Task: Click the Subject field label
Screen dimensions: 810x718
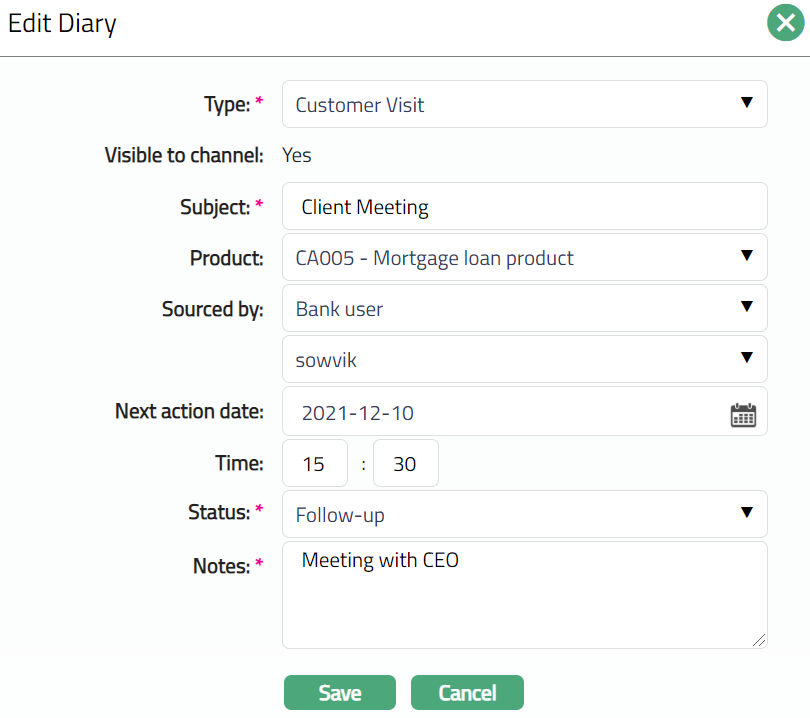Action: coord(213,207)
